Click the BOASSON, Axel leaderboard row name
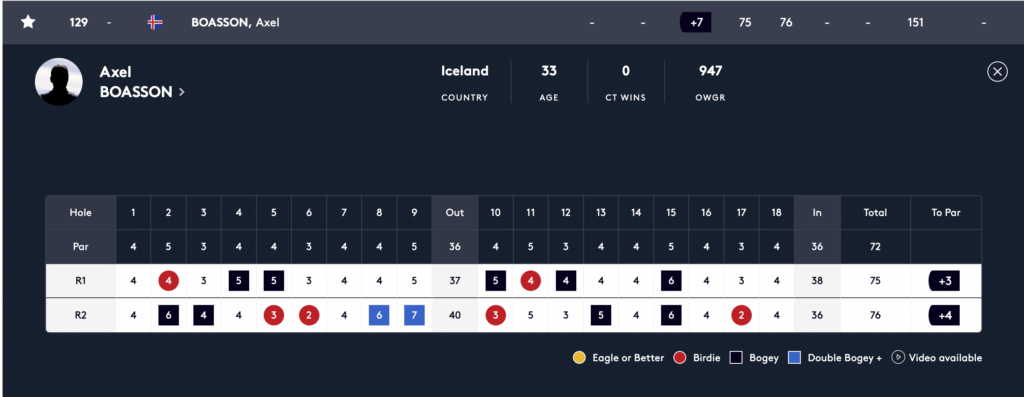 (x=235, y=22)
